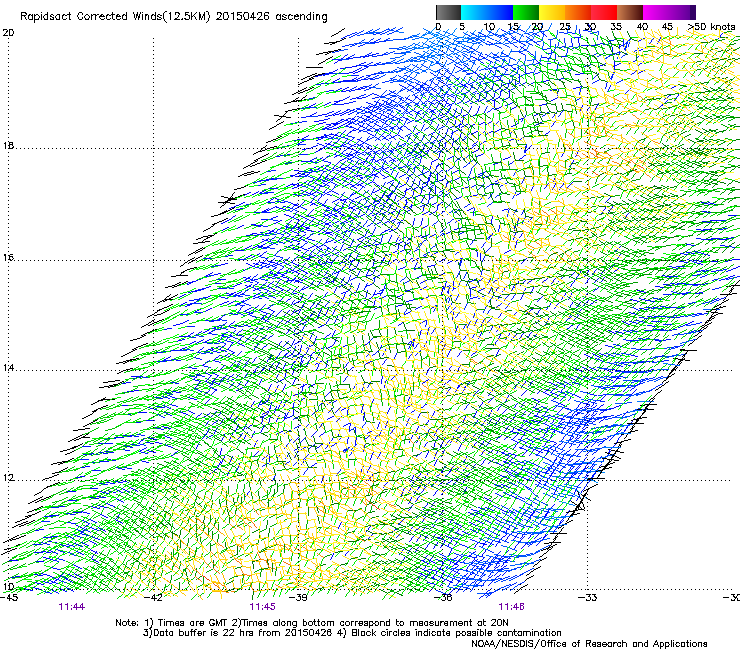Click the purple '11:44' time label

[72, 607]
